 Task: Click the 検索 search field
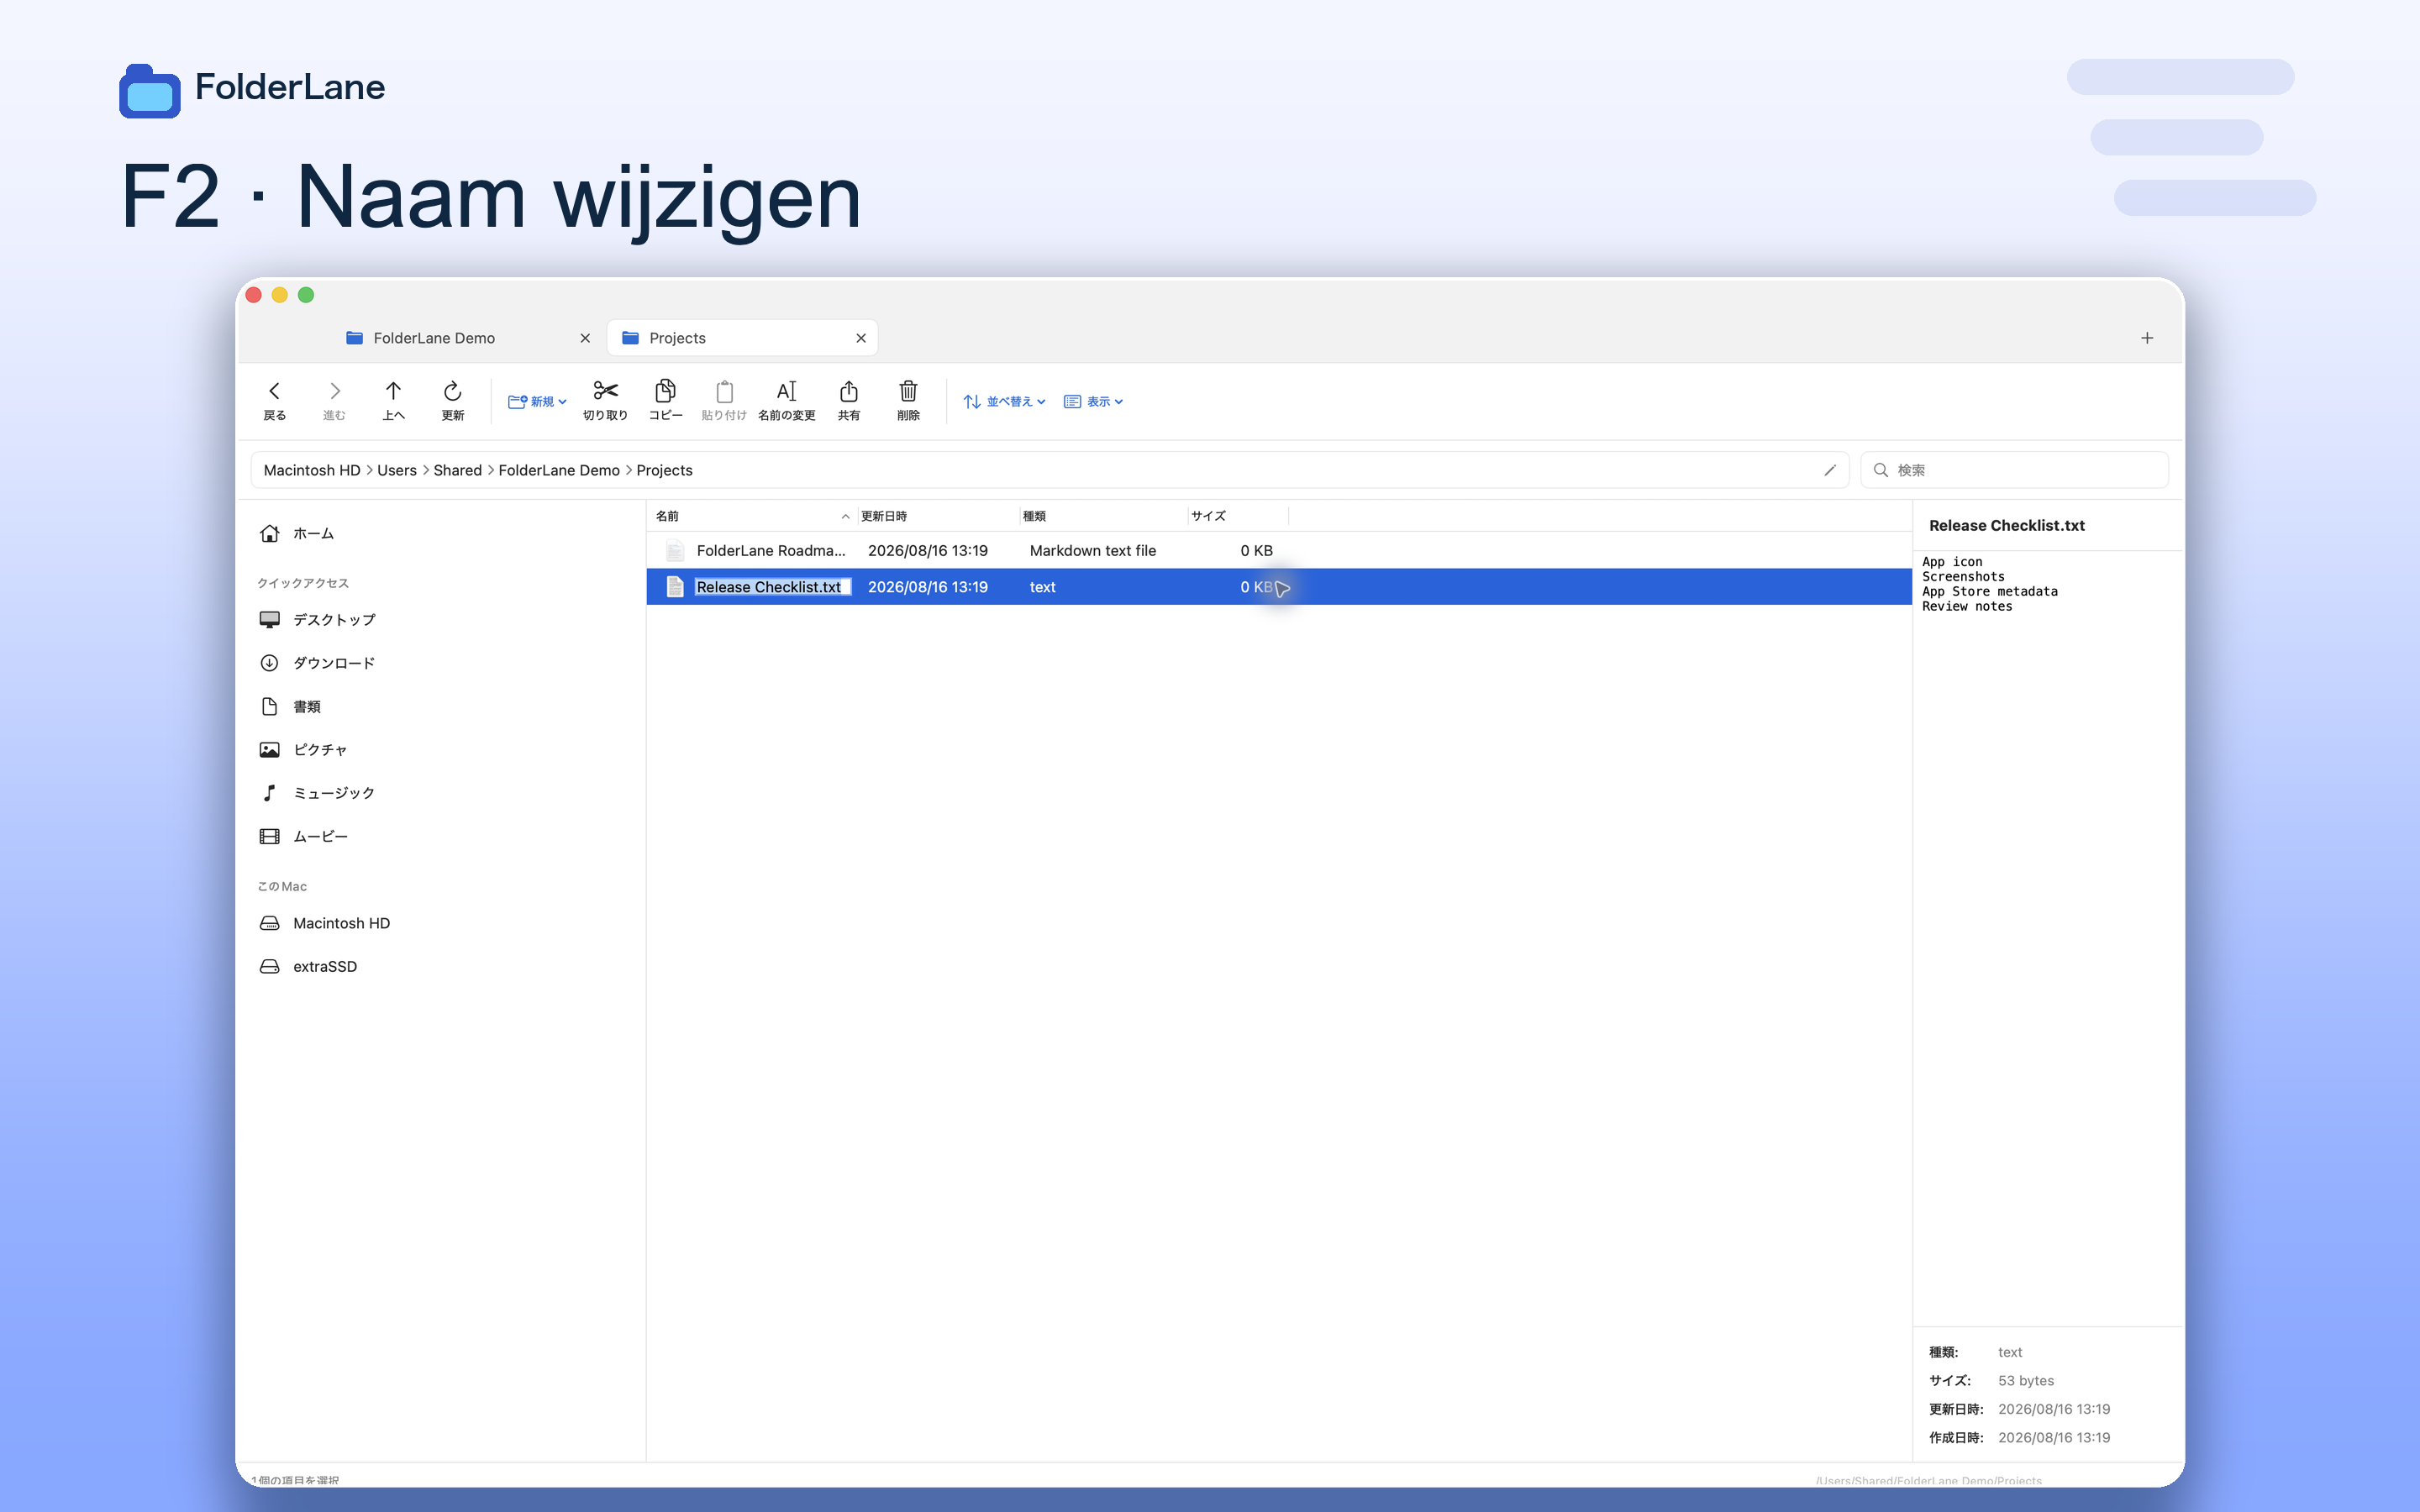[x=2014, y=470]
